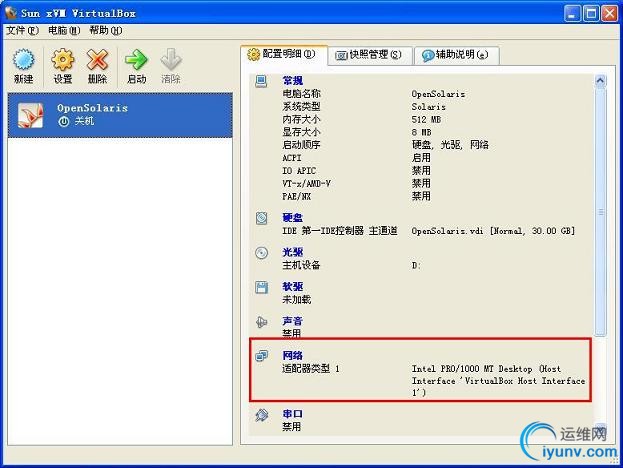
Task: Click the IO APIC label
Action: pyautogui.click(x=299, y=171)
